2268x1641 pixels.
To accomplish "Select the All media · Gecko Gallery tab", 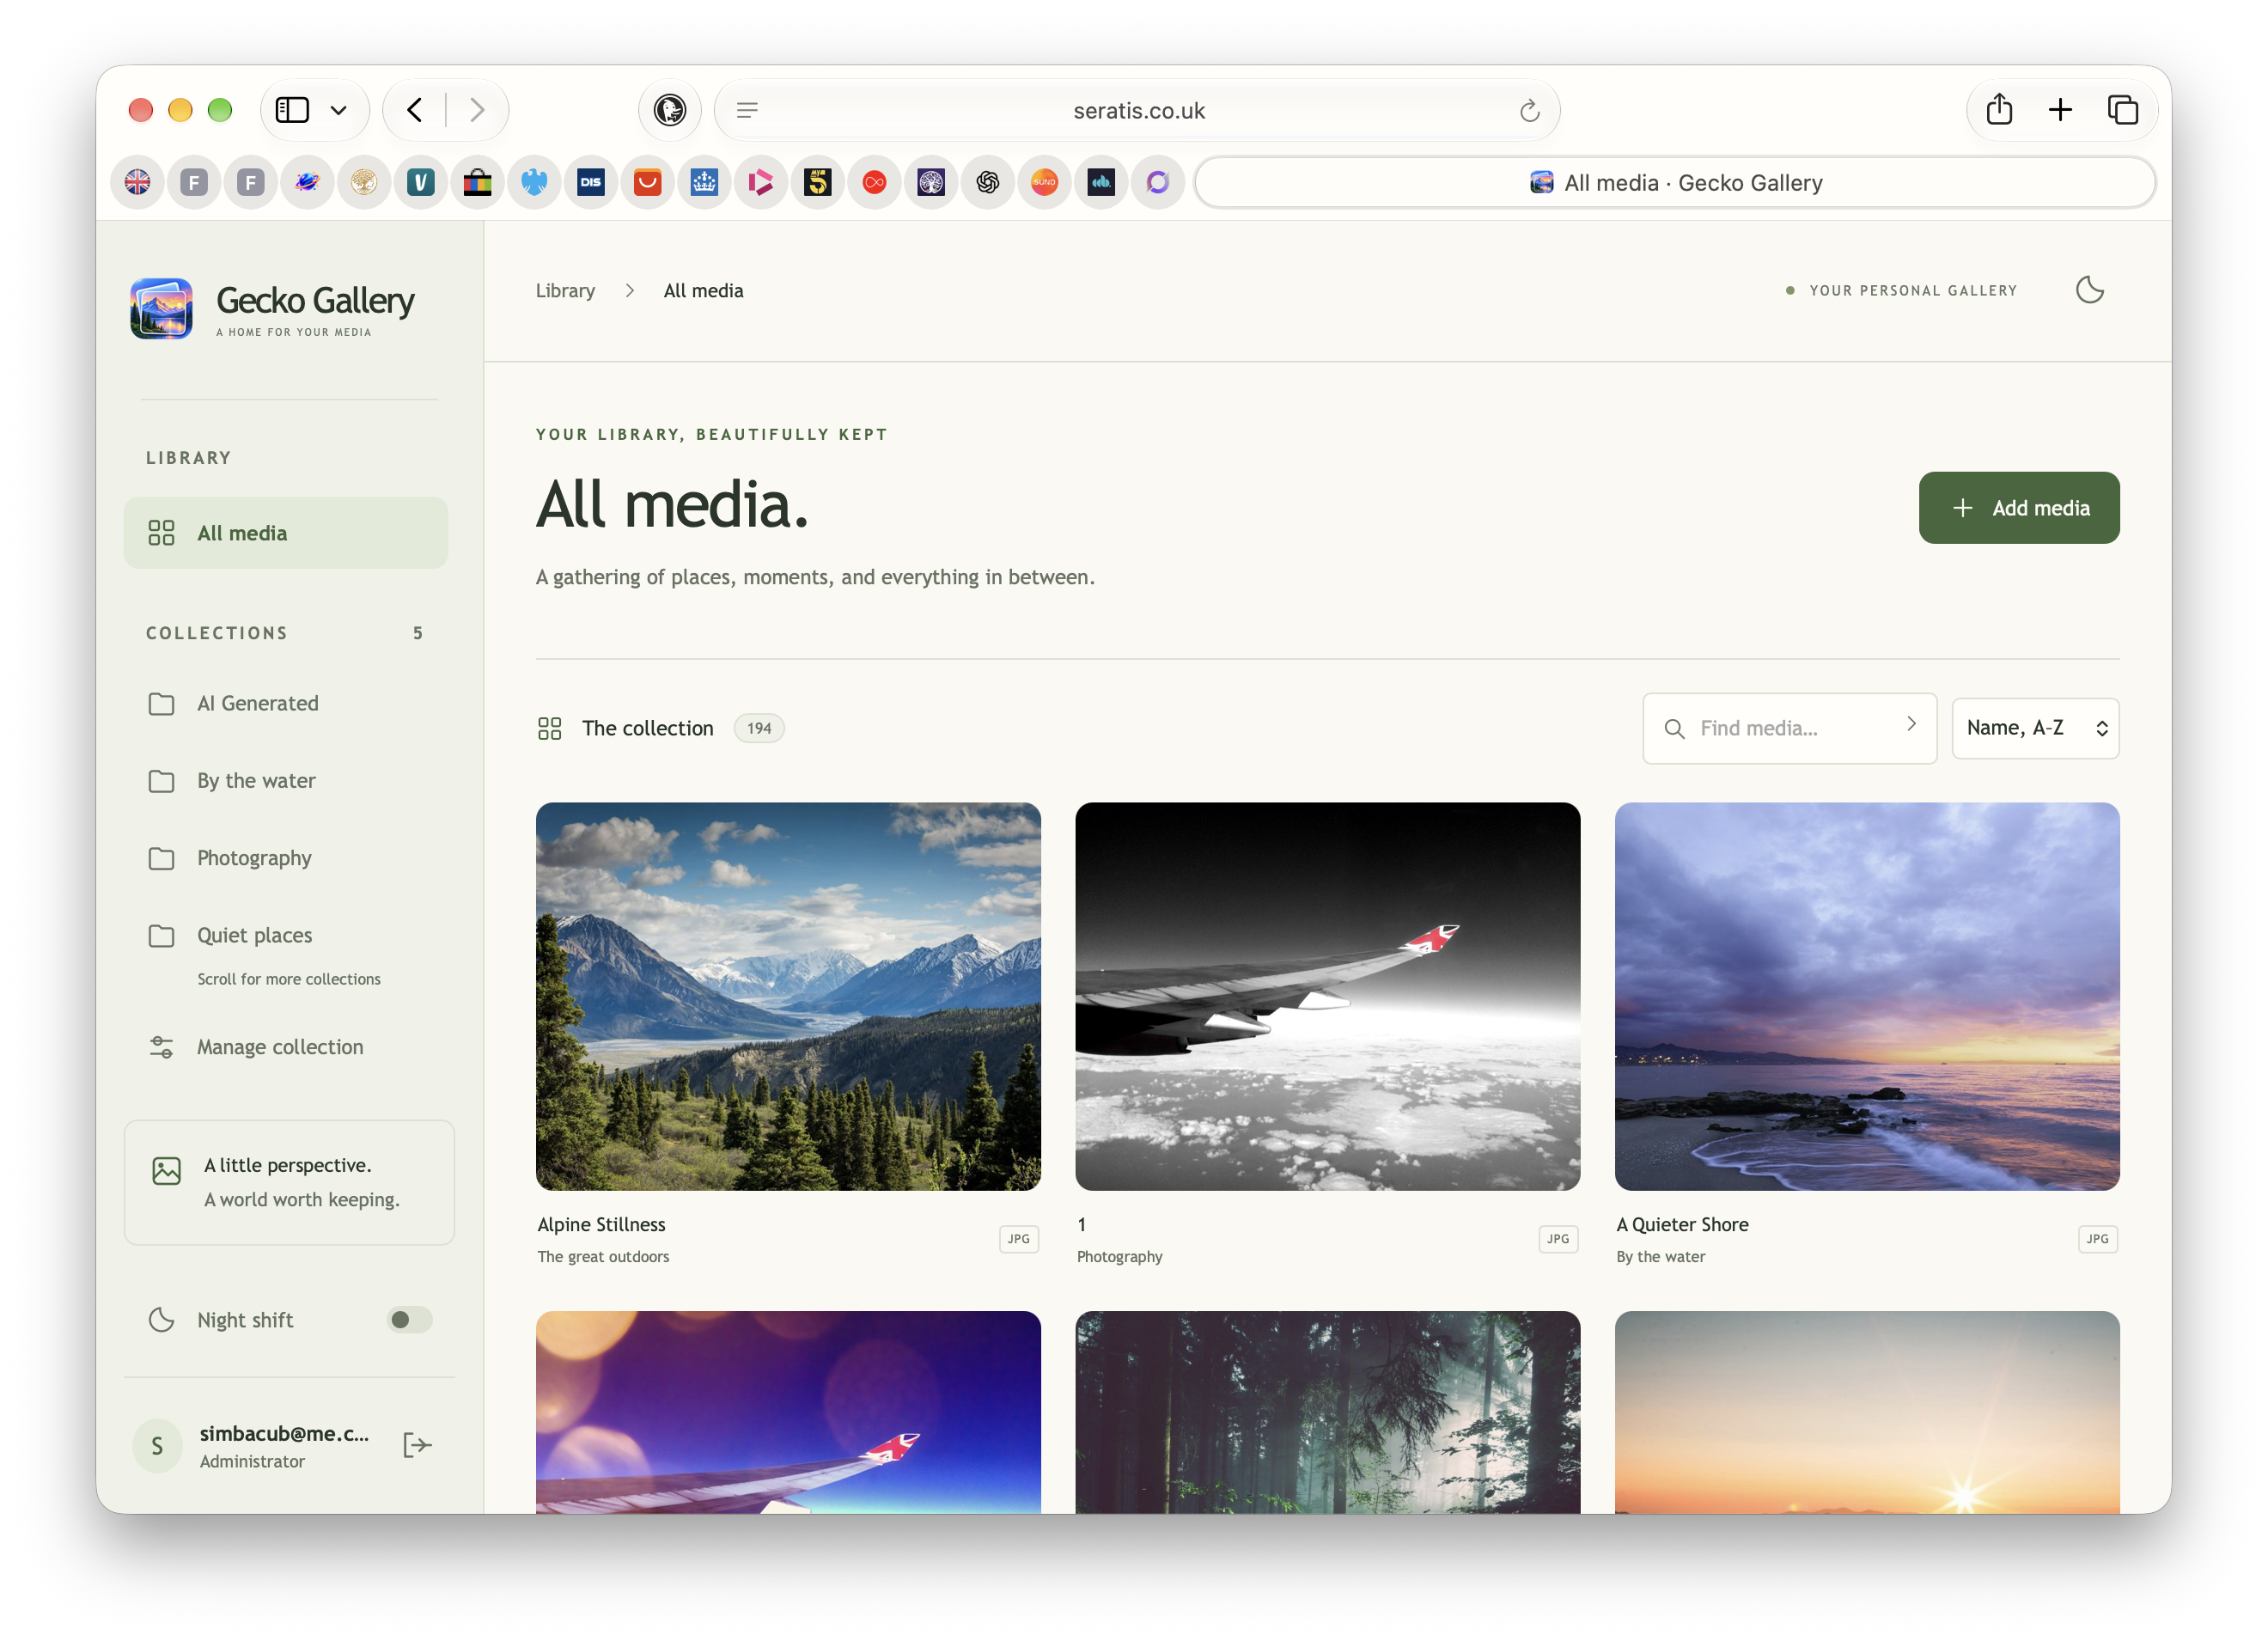I will click(1675, 182).
